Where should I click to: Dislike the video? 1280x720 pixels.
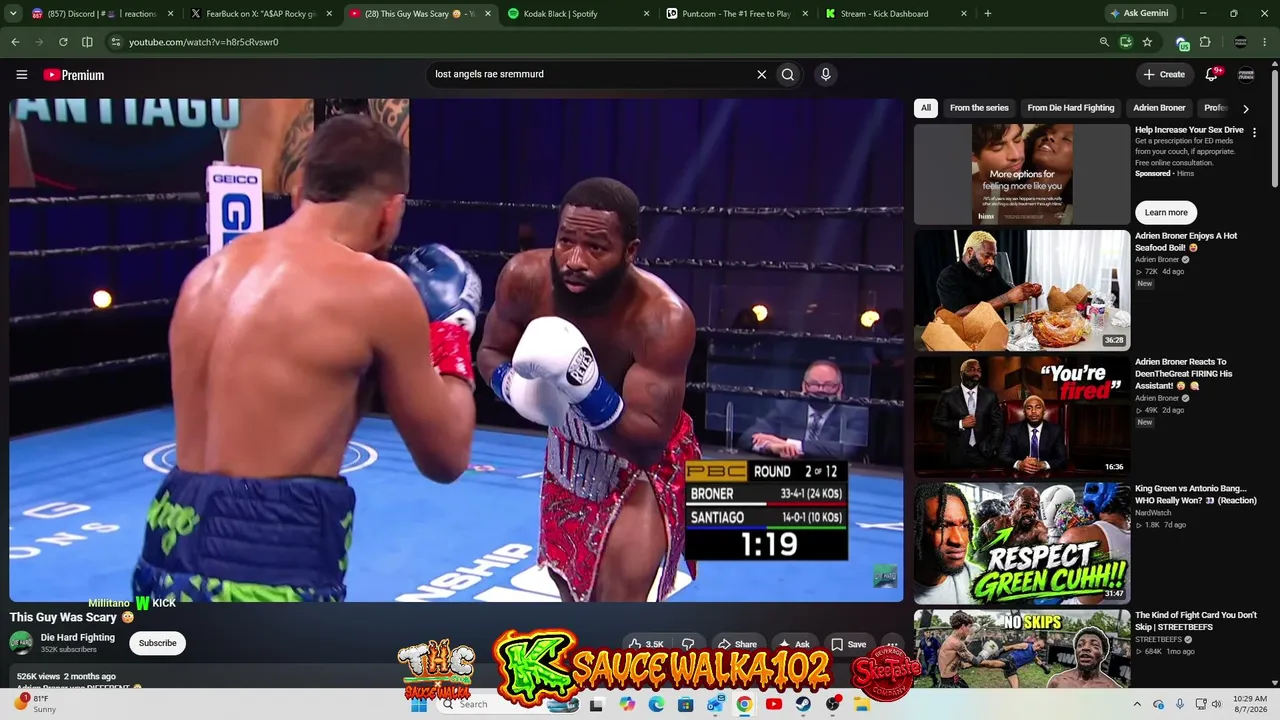click(x=688, y=644)
